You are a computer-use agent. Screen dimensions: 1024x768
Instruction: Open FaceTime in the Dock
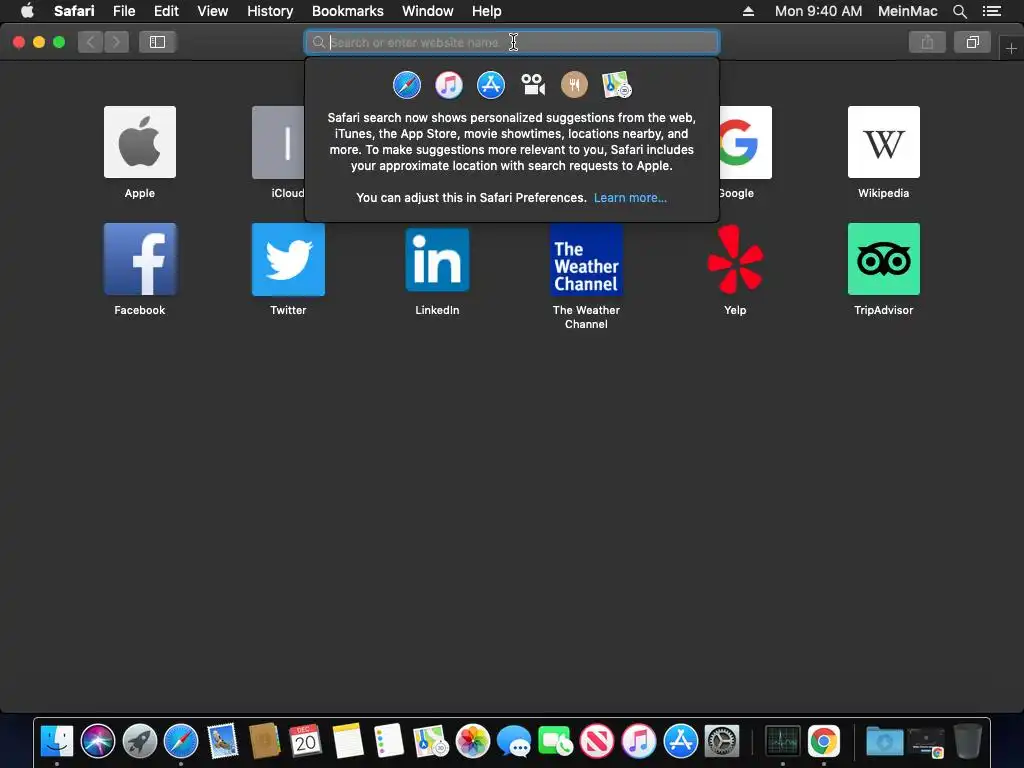pos(555,741)
